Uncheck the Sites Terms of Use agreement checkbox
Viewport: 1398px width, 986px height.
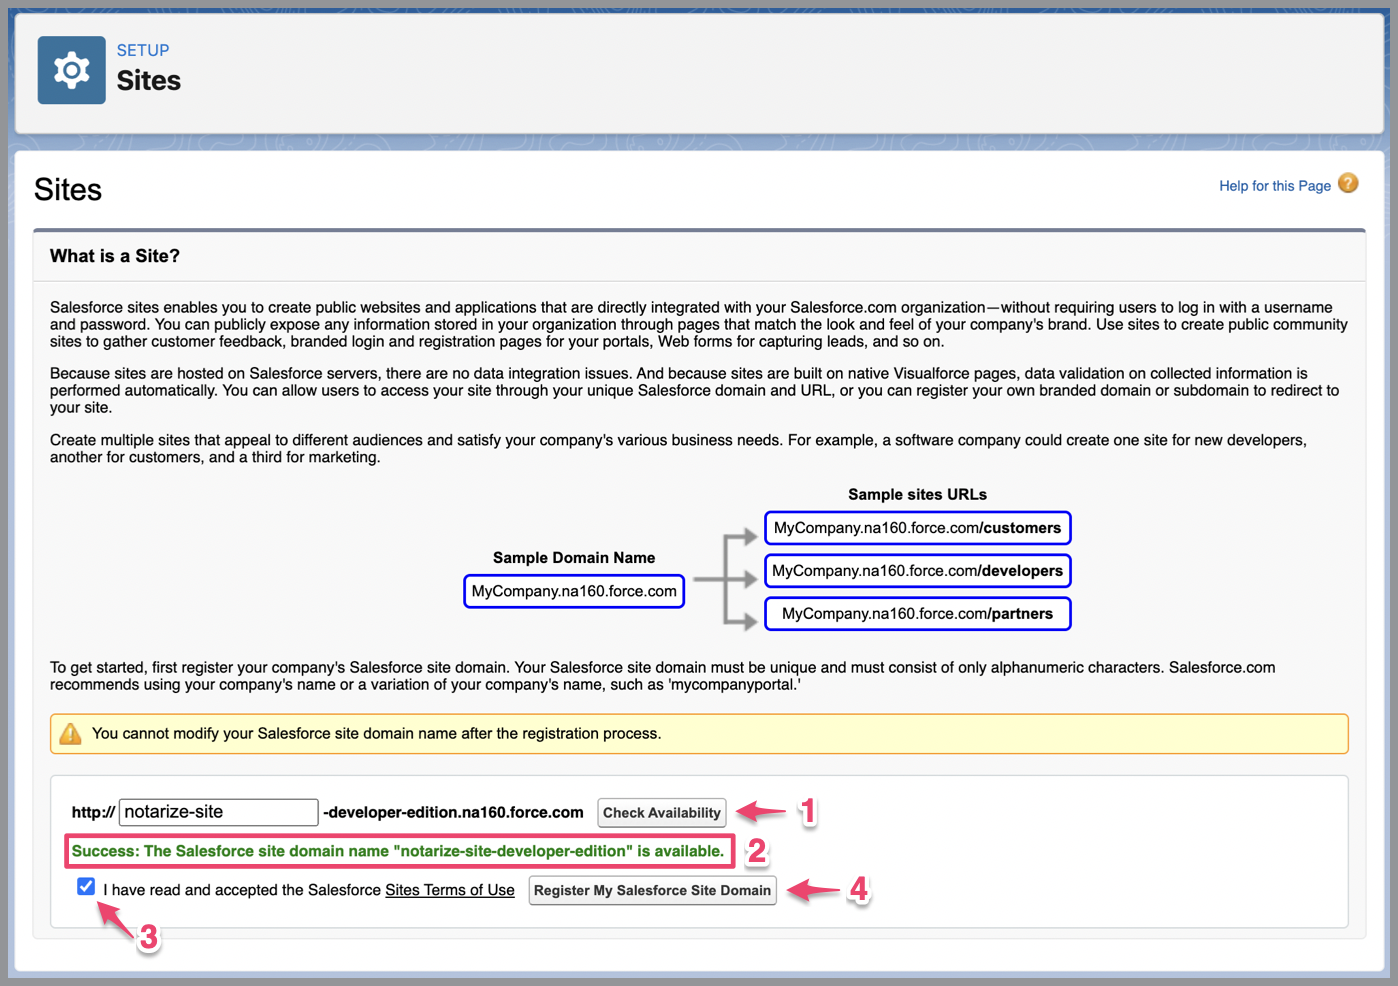[86, 886]
